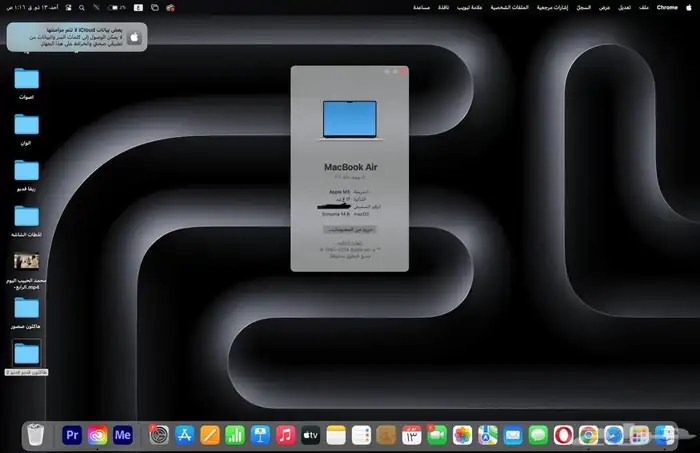Viewport: 700px width, 453px height.
Task: Select the اصوات folder on the desktop
Action: tap(26, 77)
